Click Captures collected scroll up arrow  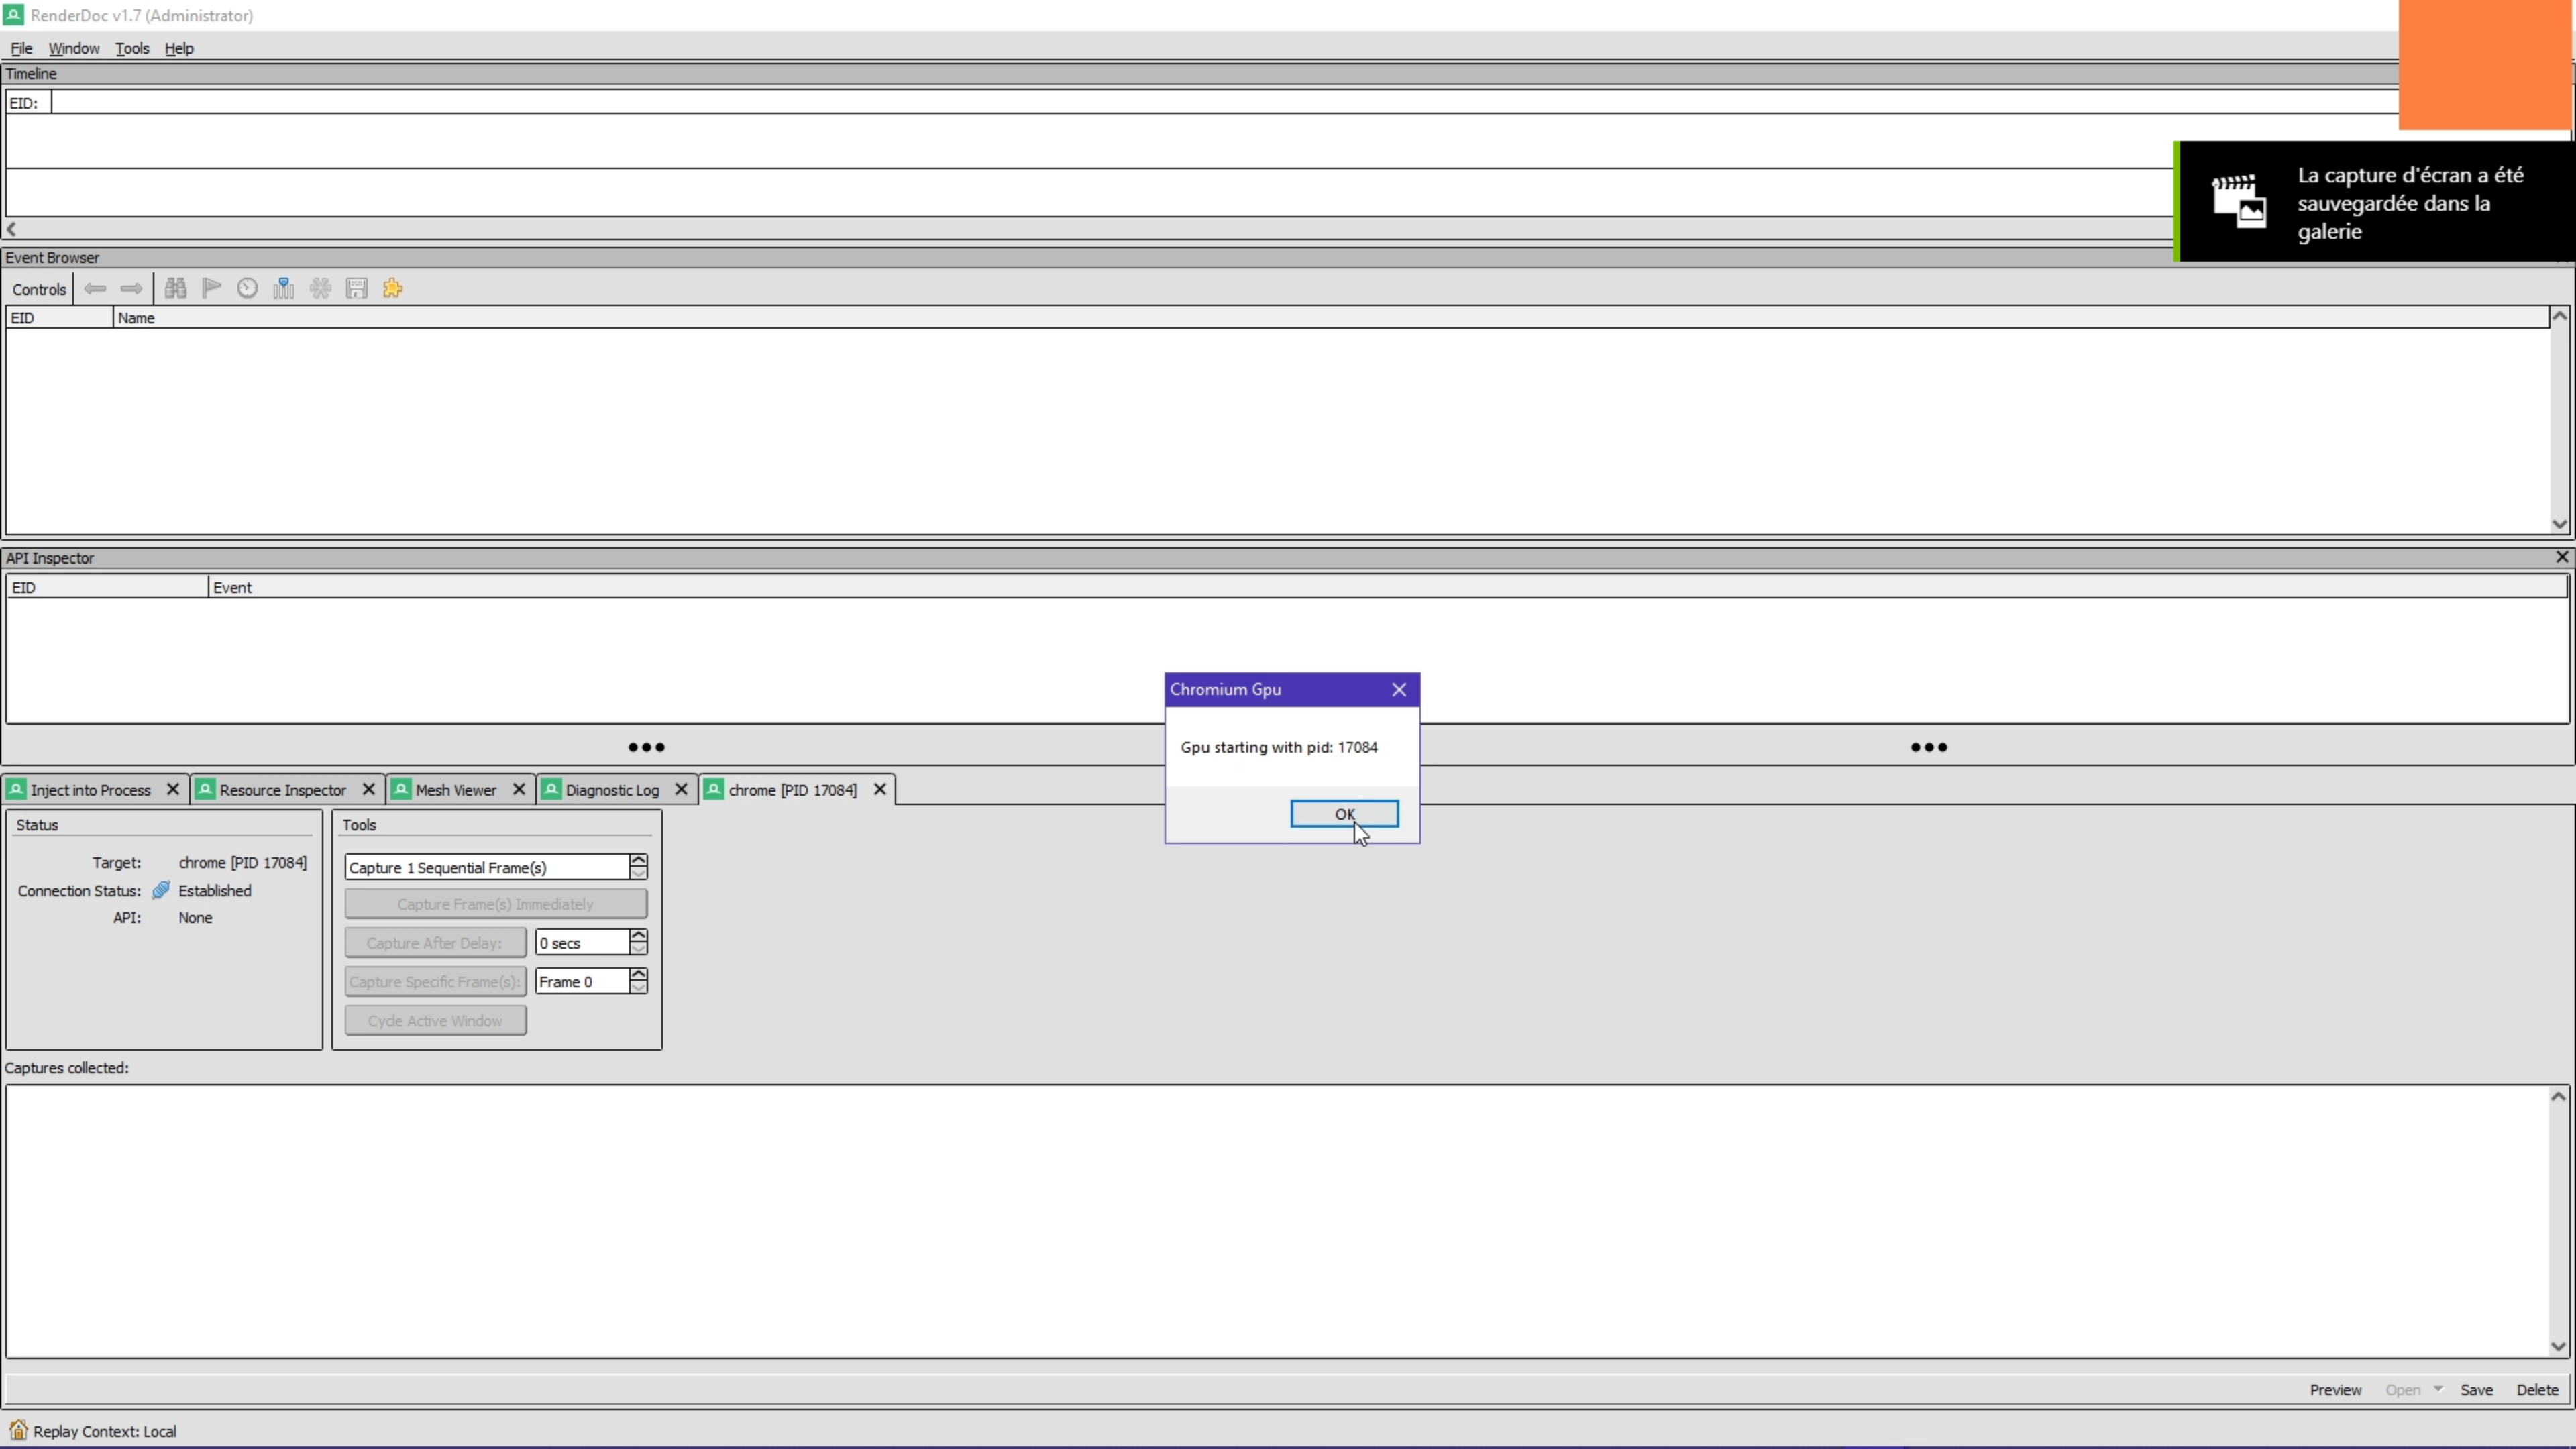pyautogui.click(x=2558, y=1096)
